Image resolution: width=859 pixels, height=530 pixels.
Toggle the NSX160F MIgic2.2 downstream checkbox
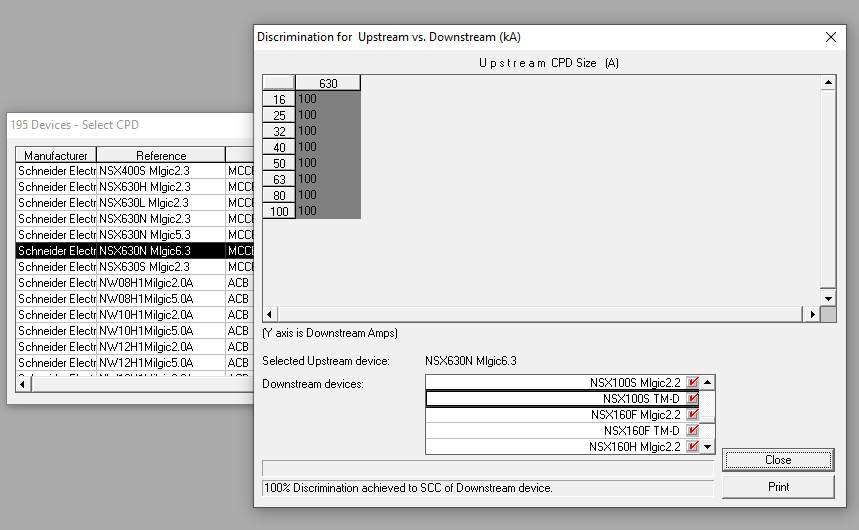[x=693, y=414]
